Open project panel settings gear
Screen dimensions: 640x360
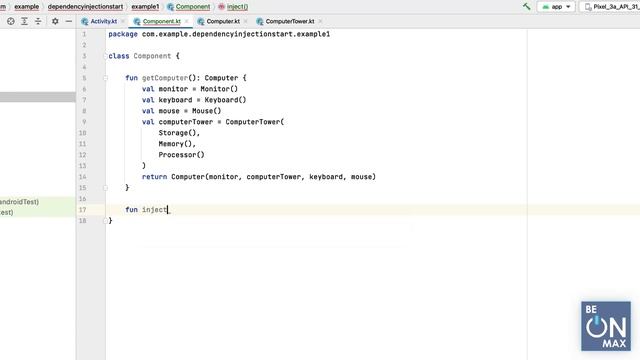pyautogui.click(x=55, y=21)
